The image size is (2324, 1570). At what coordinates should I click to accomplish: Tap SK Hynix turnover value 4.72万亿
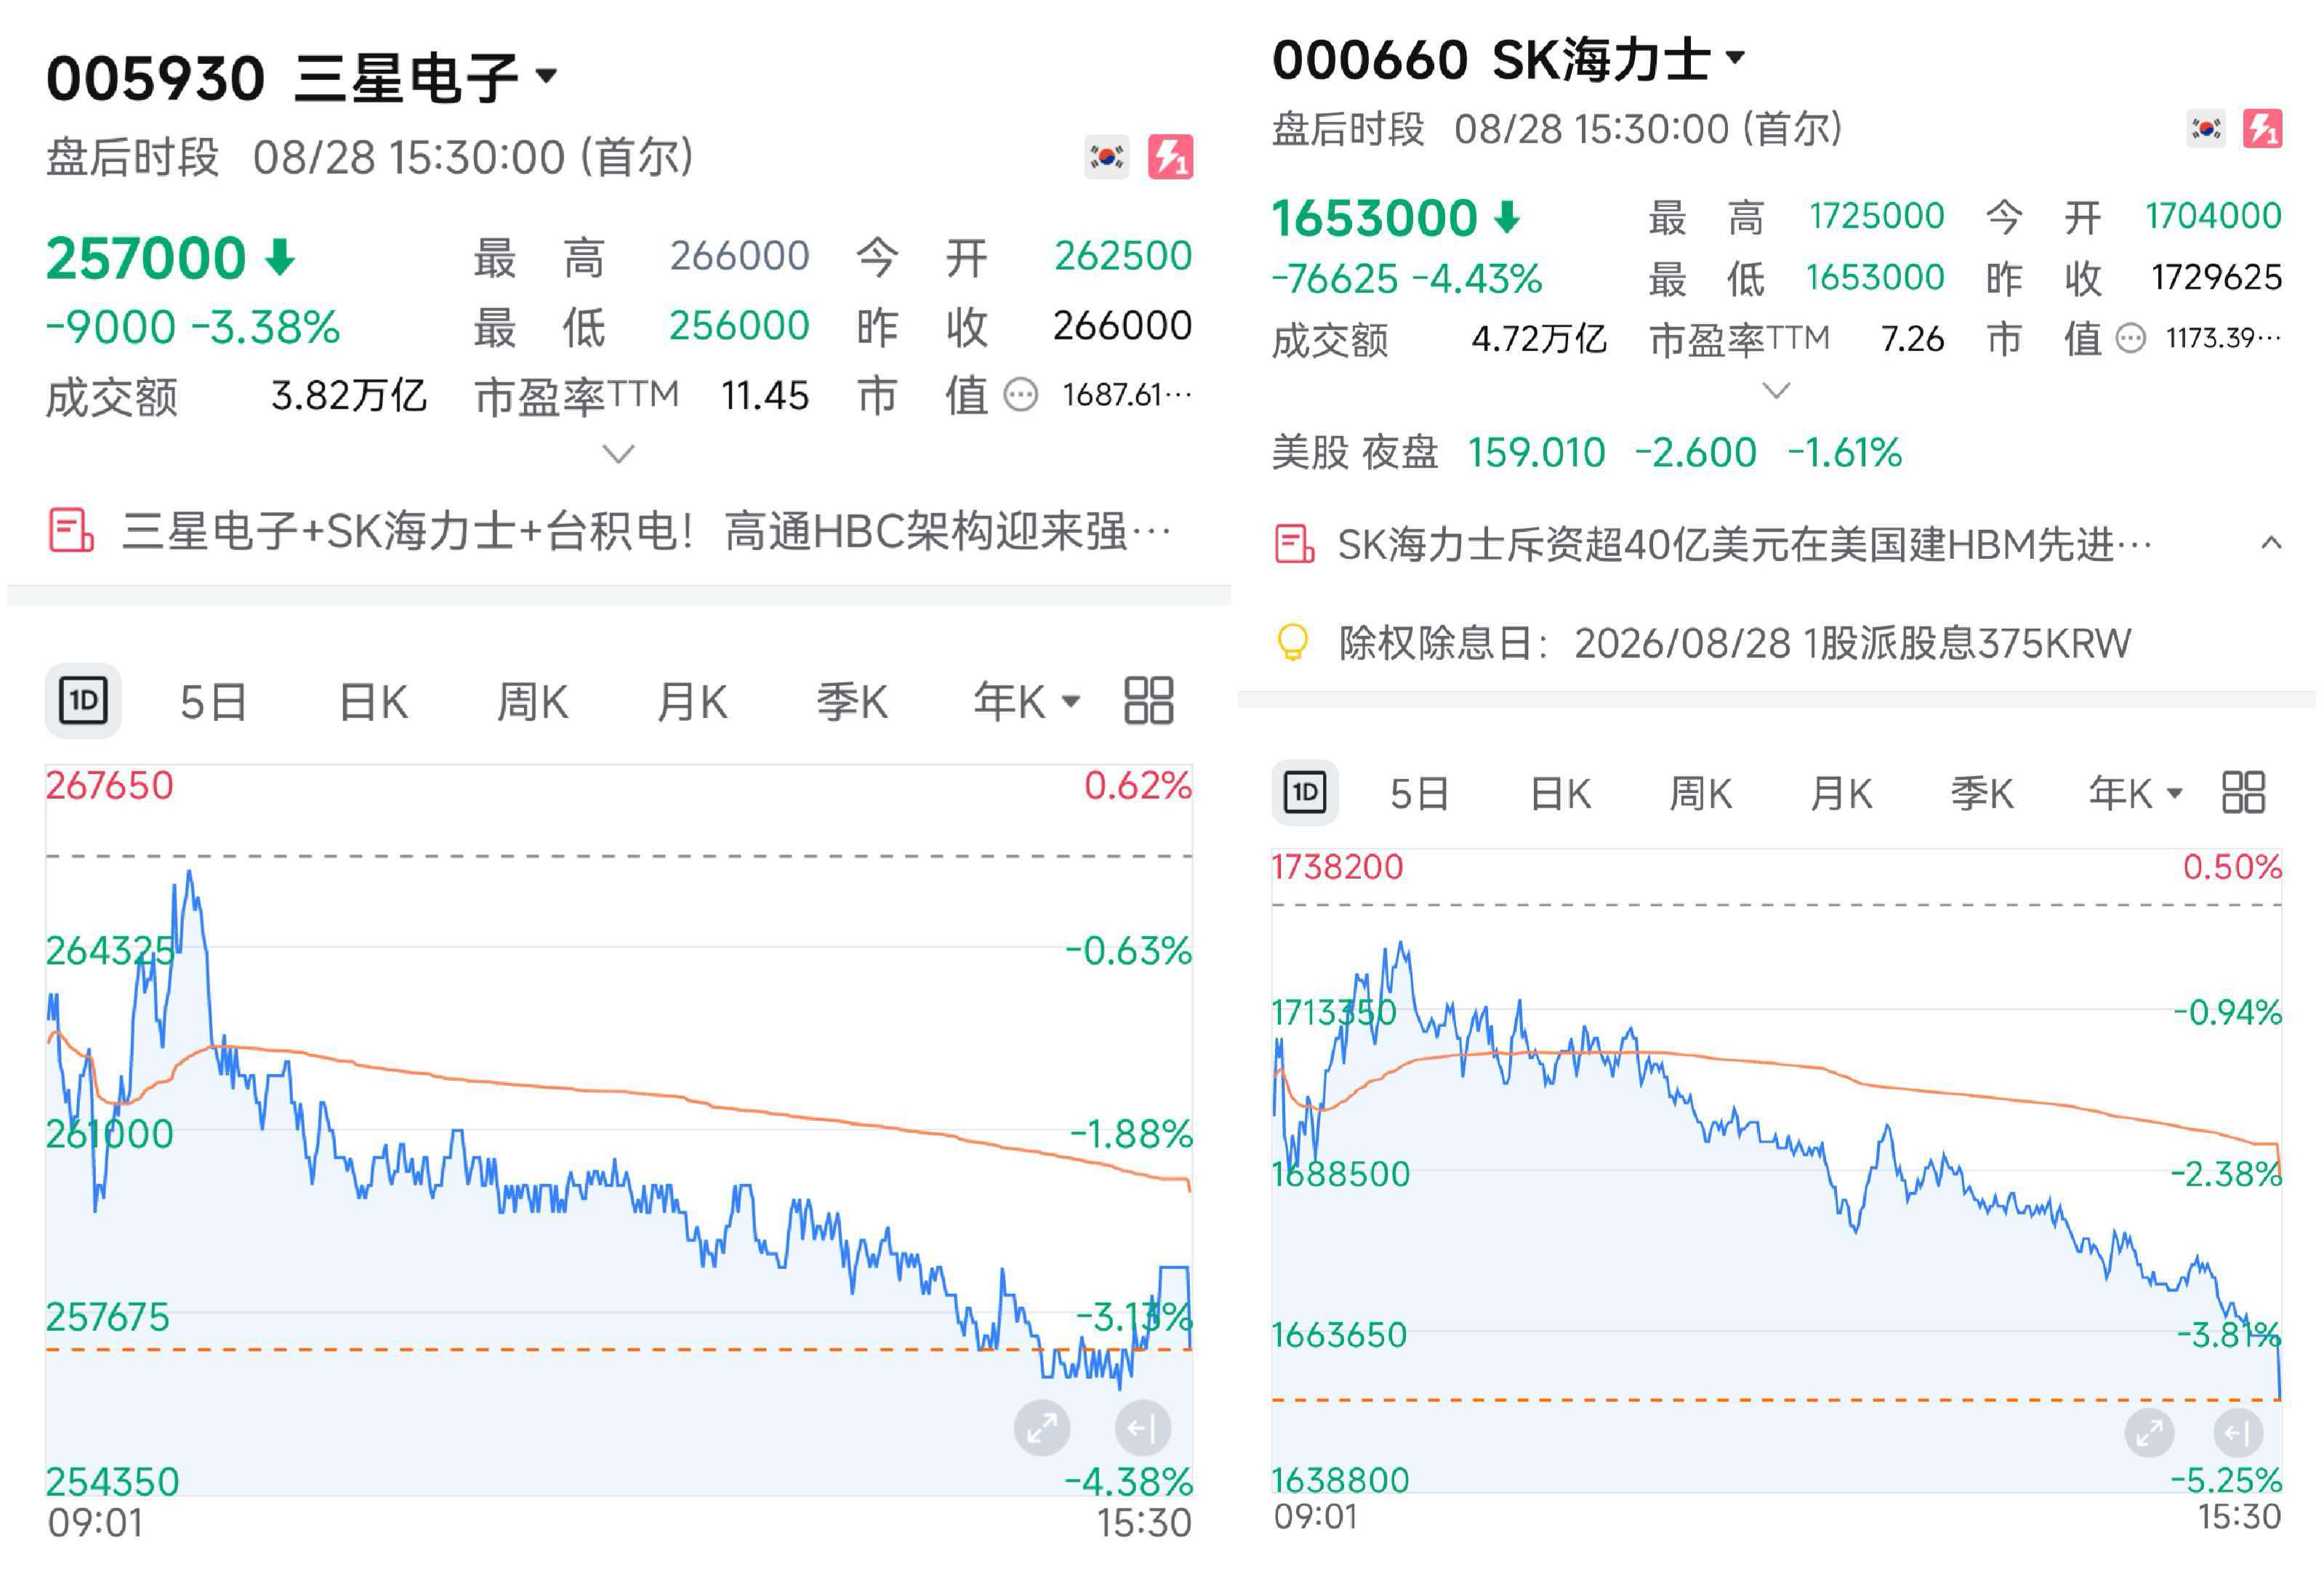coord(1539,339)
